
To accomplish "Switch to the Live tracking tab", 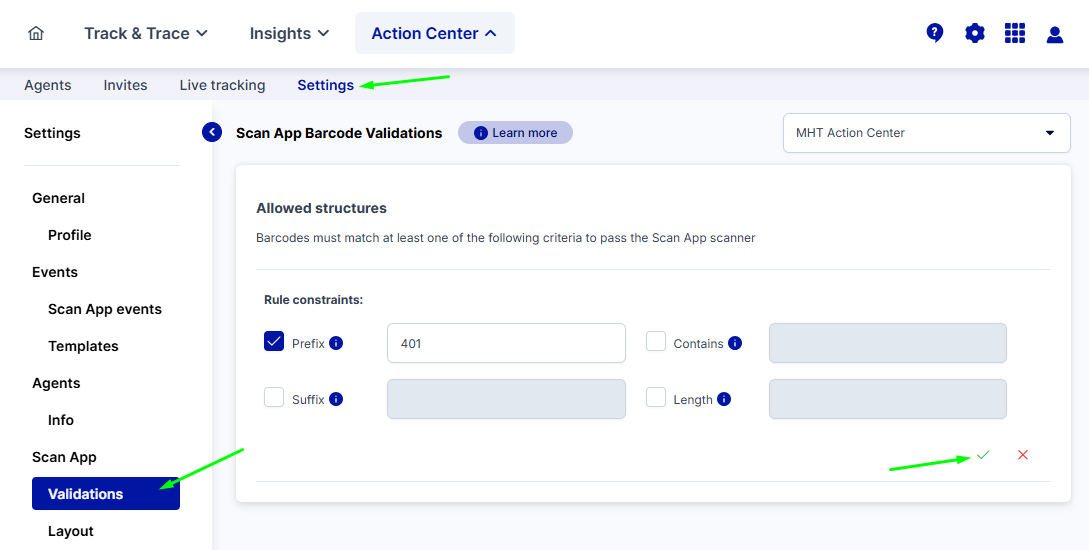I will tap(222, 85).
